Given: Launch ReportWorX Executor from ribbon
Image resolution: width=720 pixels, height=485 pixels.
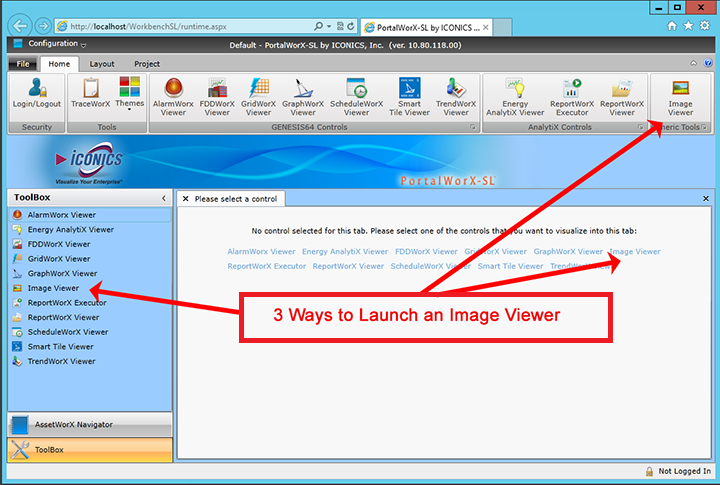Looking at the screenshot, I should (572, 97).
